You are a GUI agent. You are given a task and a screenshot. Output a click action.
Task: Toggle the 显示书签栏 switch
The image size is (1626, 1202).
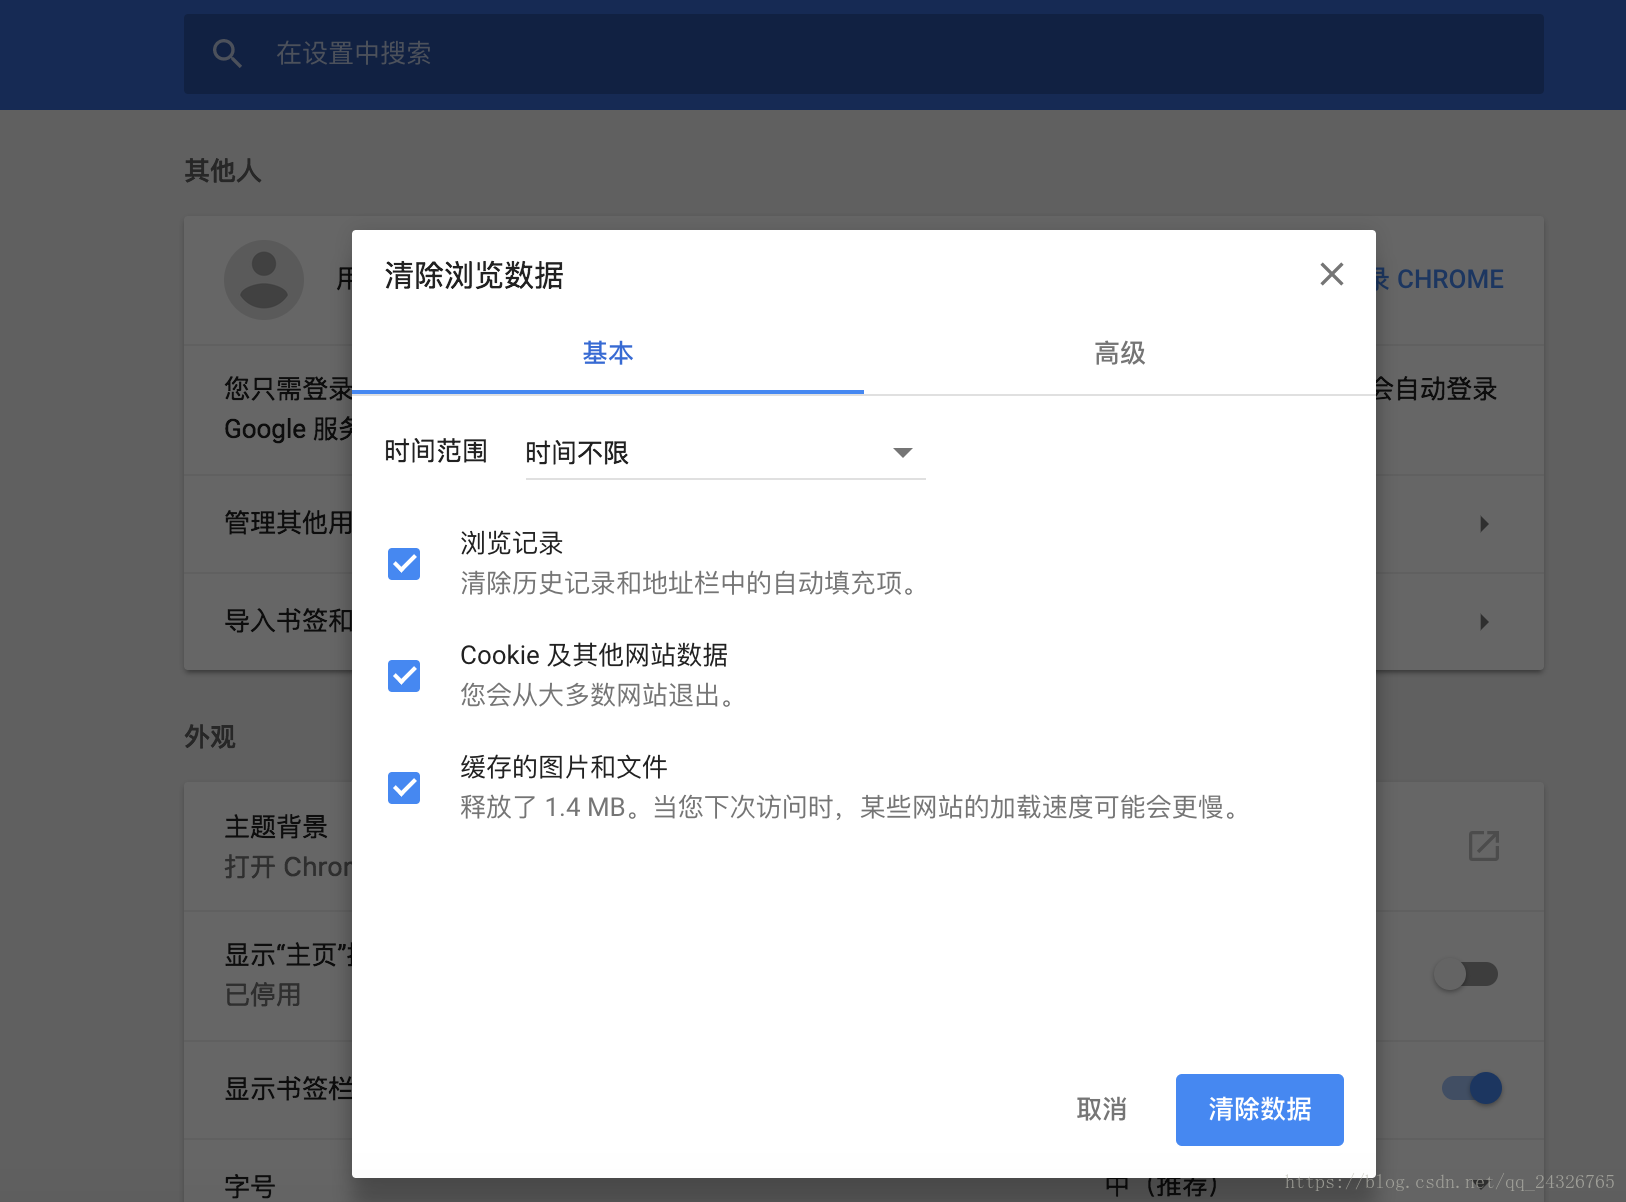point(1471,1088)
